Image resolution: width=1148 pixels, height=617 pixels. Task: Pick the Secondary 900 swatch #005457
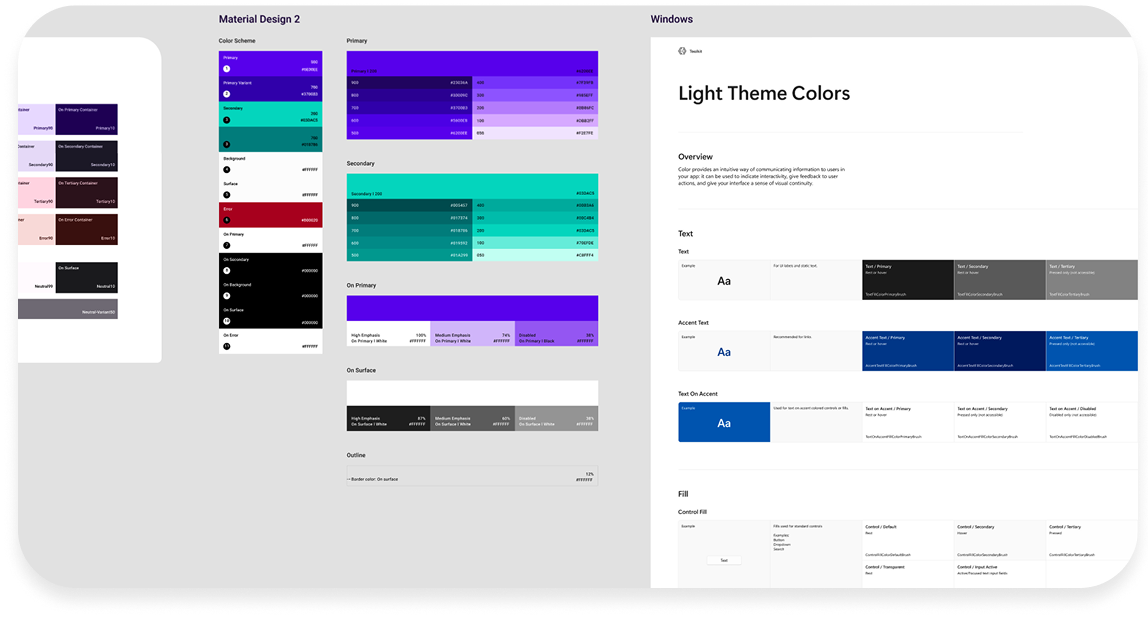point(409,205)
